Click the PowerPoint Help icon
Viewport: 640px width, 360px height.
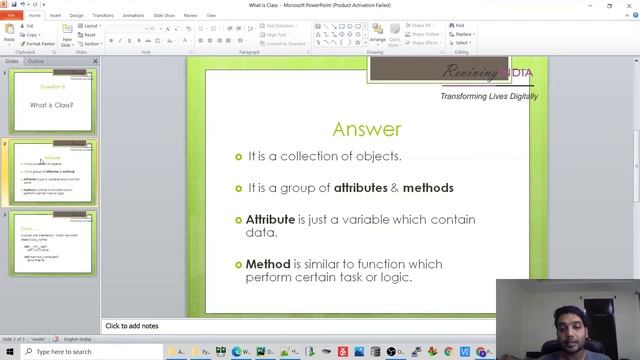click(x=636, y=15)
